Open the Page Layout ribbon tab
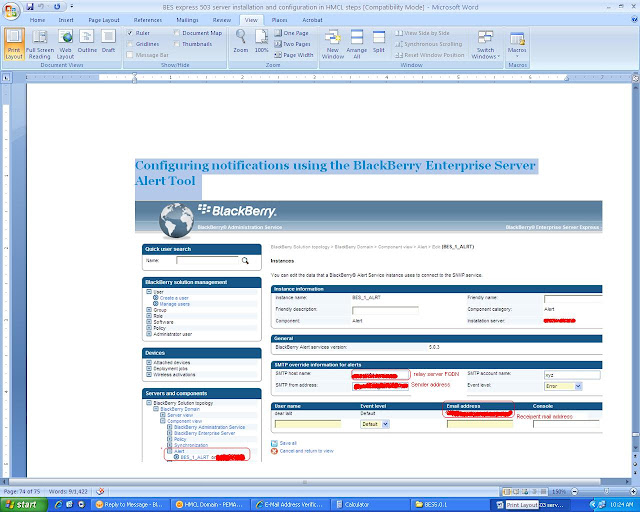The height and width of the screenshot is (512, 640). [104, 20]
